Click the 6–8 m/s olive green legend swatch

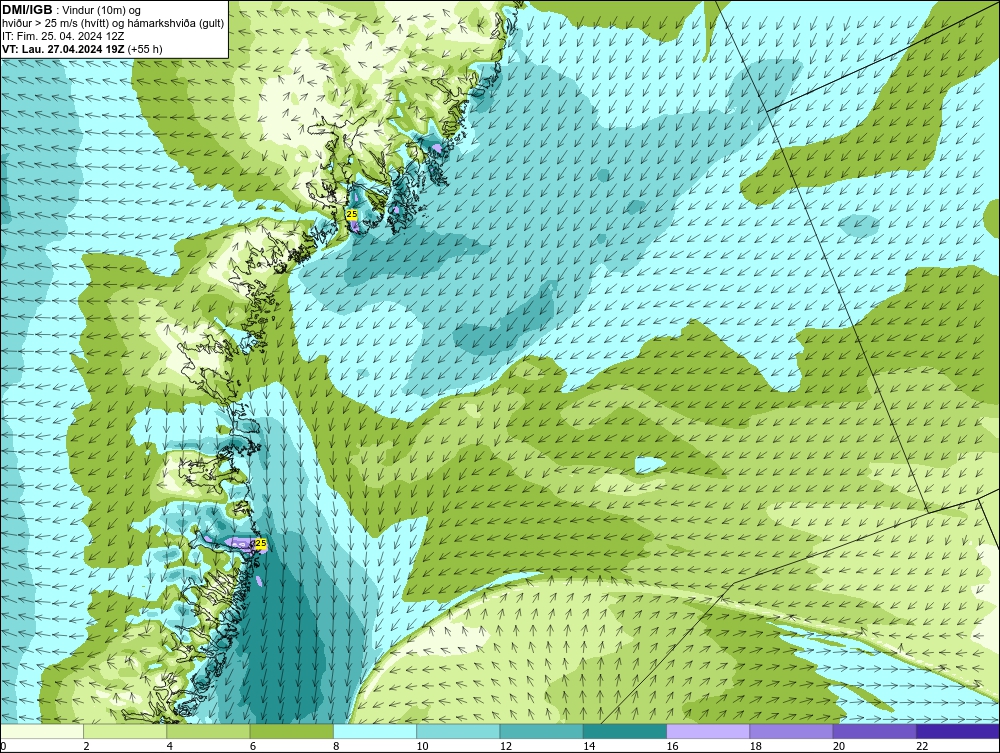tap(291, 731)
